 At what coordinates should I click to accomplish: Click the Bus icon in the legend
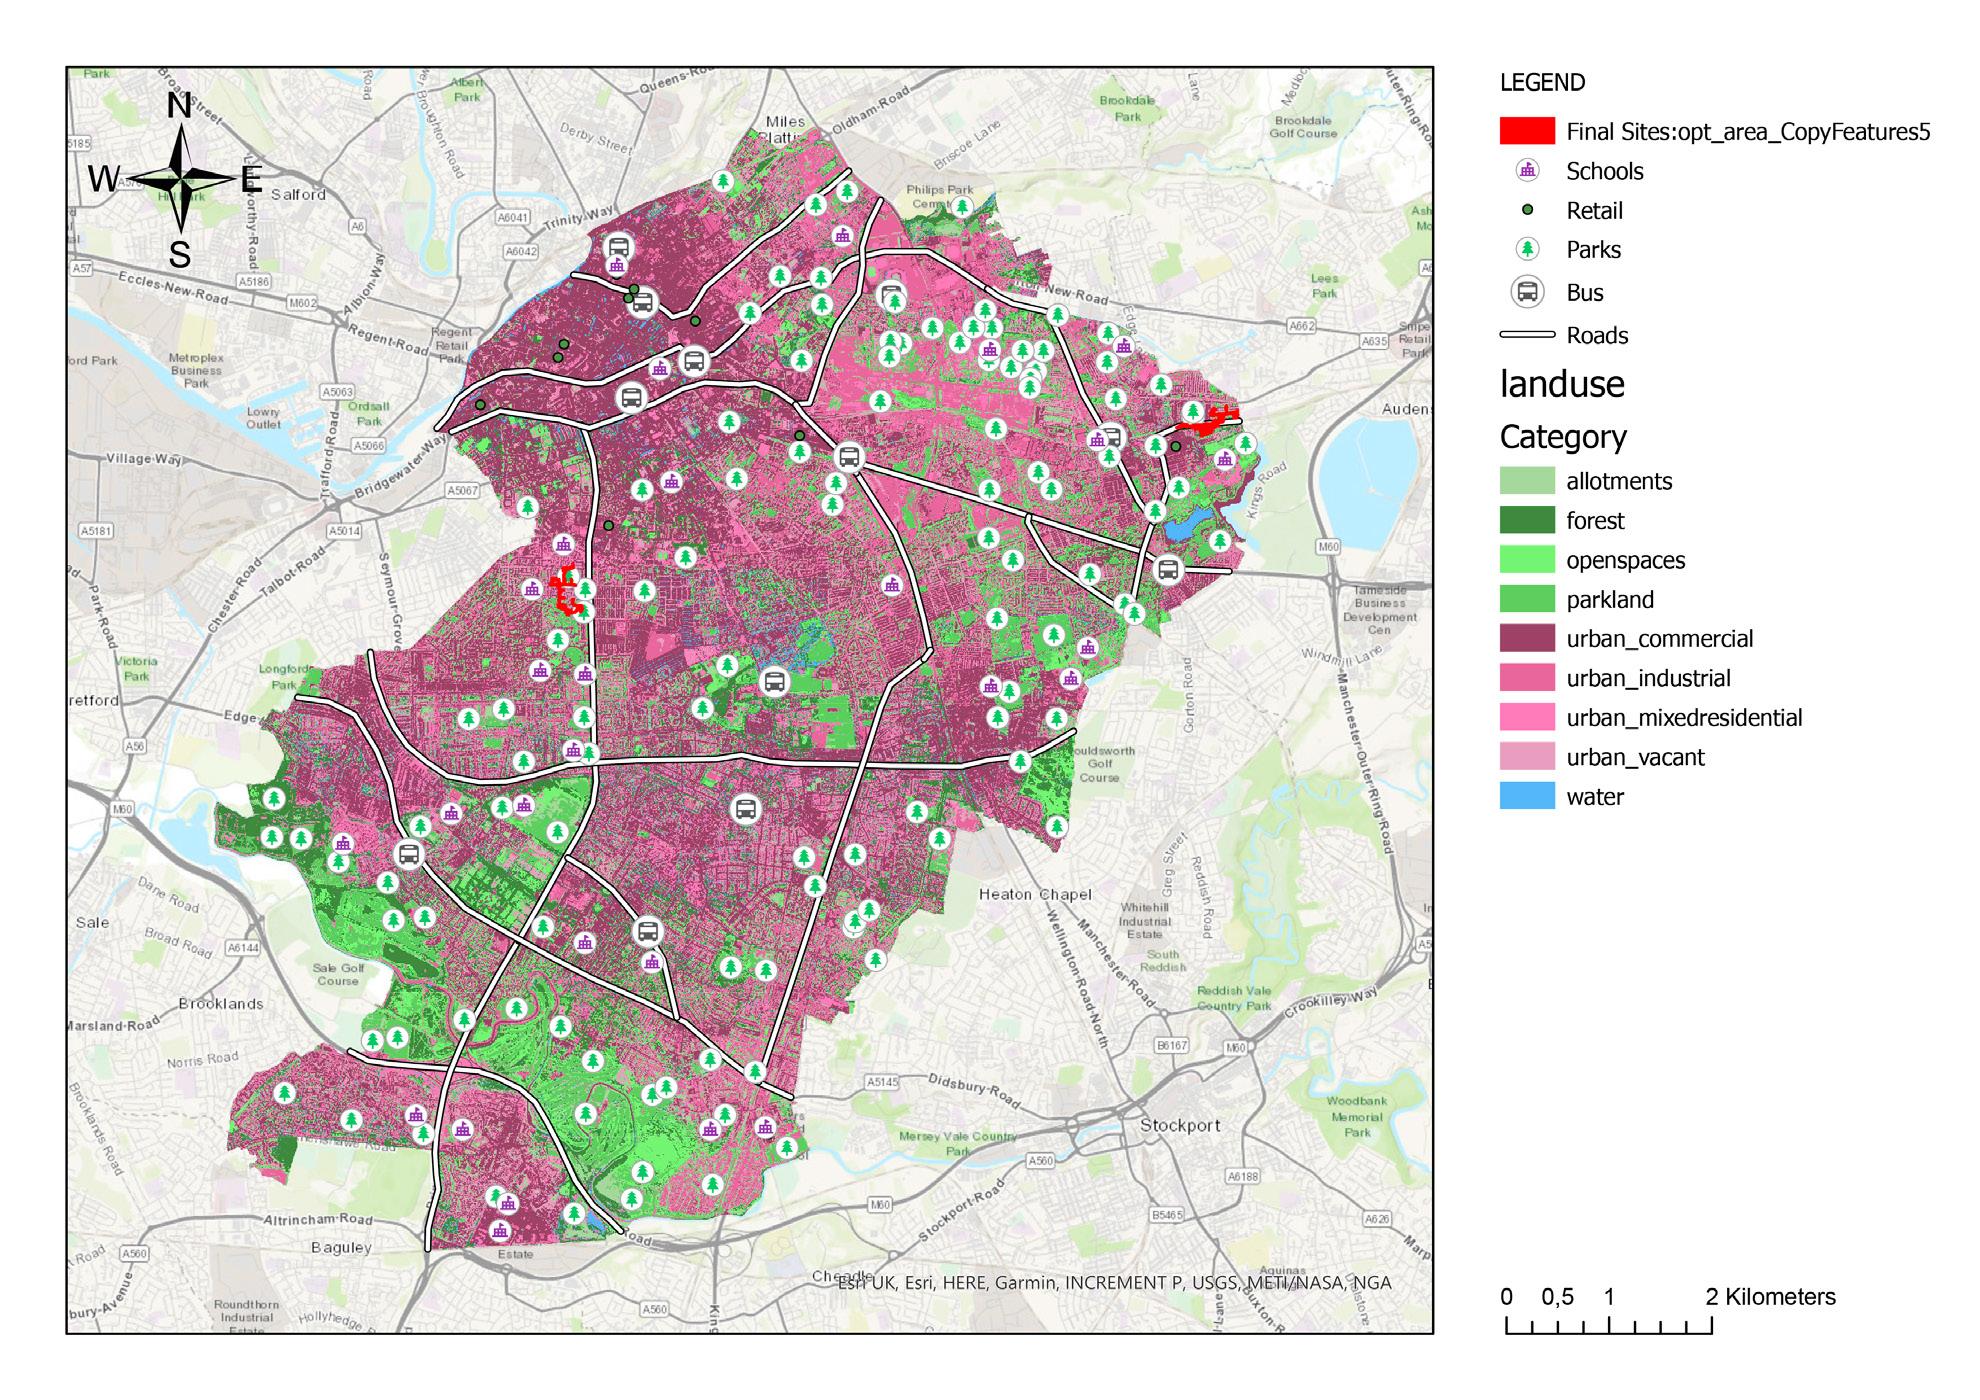(x=1527, y=292)
